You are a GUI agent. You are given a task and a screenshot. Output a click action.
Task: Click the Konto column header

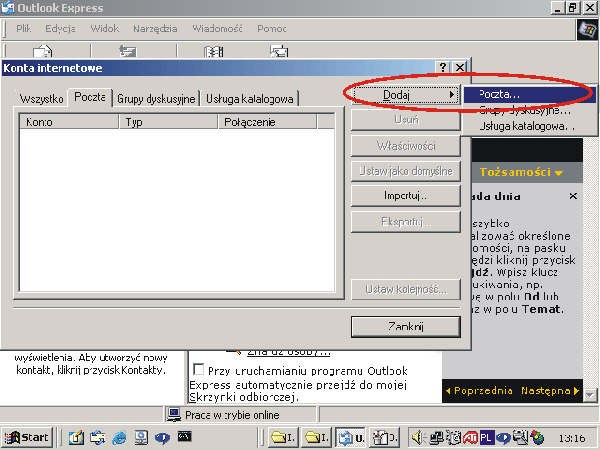[x=68, y=122]
